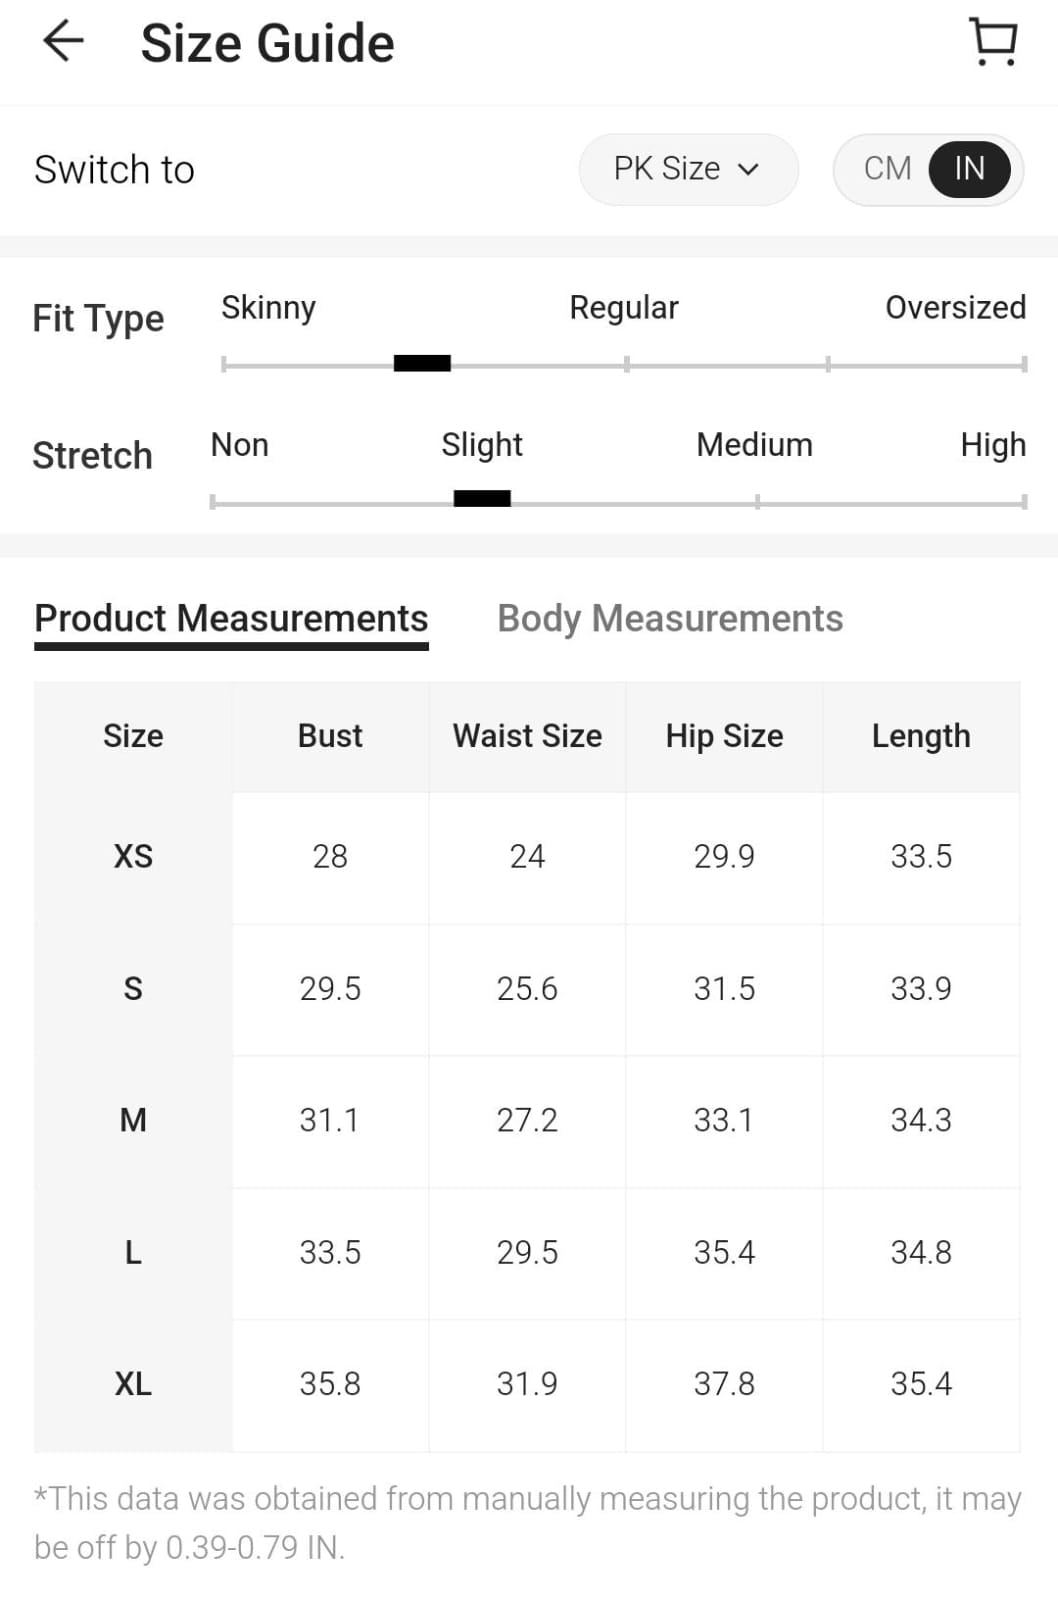Open the Product Measurements tab
Screen dimensions: 1058x1600
(231, 619)
